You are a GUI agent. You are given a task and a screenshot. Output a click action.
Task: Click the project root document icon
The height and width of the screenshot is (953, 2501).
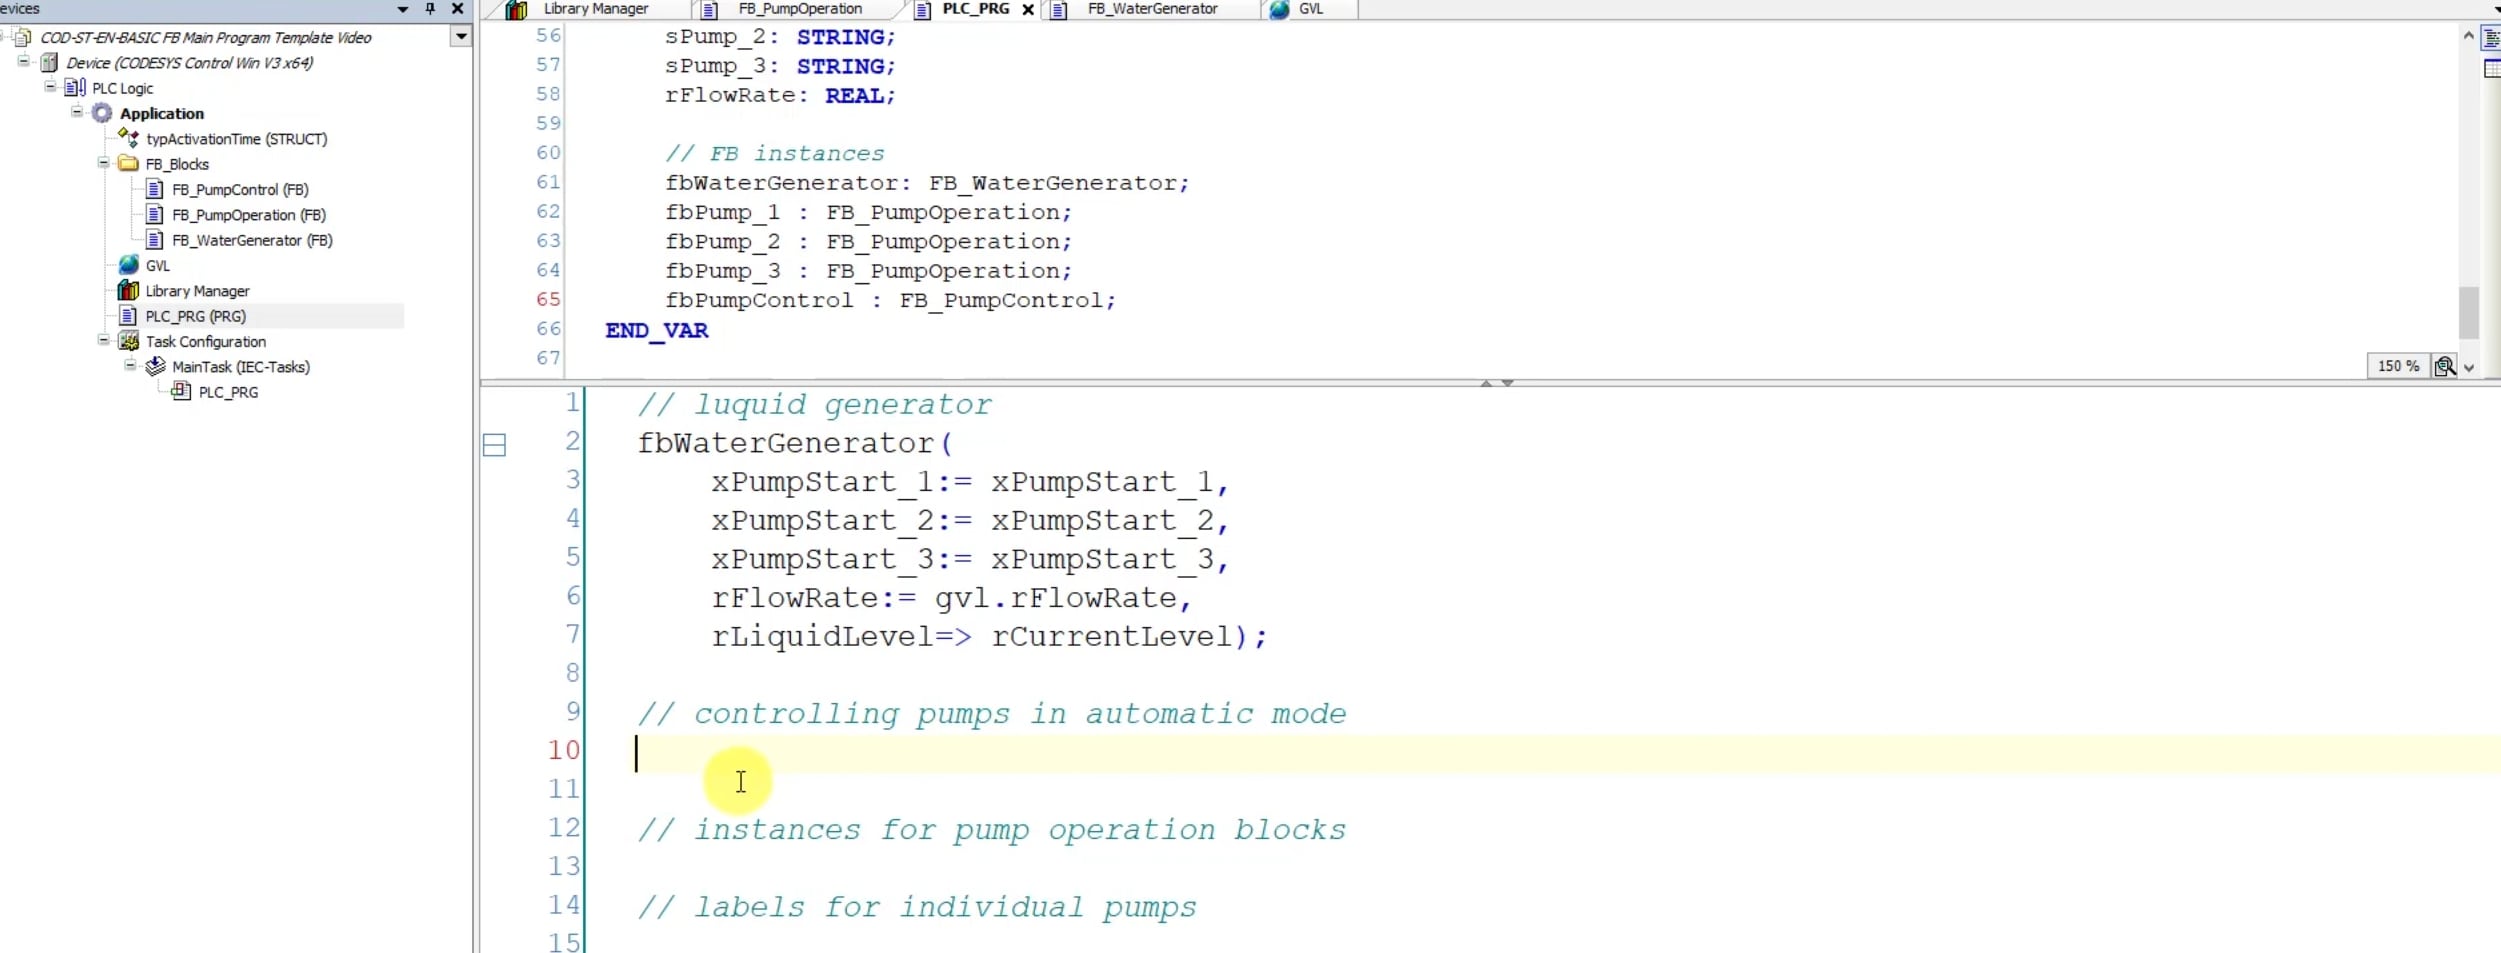[22, 37]
